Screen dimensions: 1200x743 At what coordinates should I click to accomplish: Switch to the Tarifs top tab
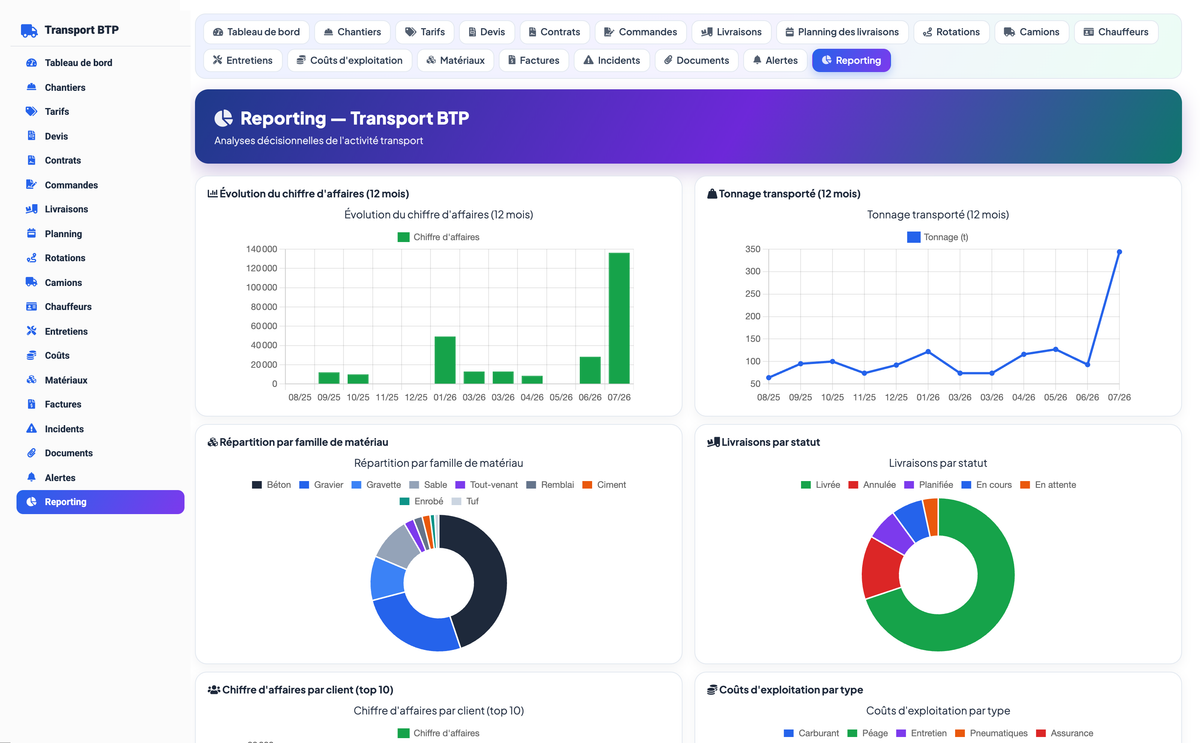coord(425,32)
